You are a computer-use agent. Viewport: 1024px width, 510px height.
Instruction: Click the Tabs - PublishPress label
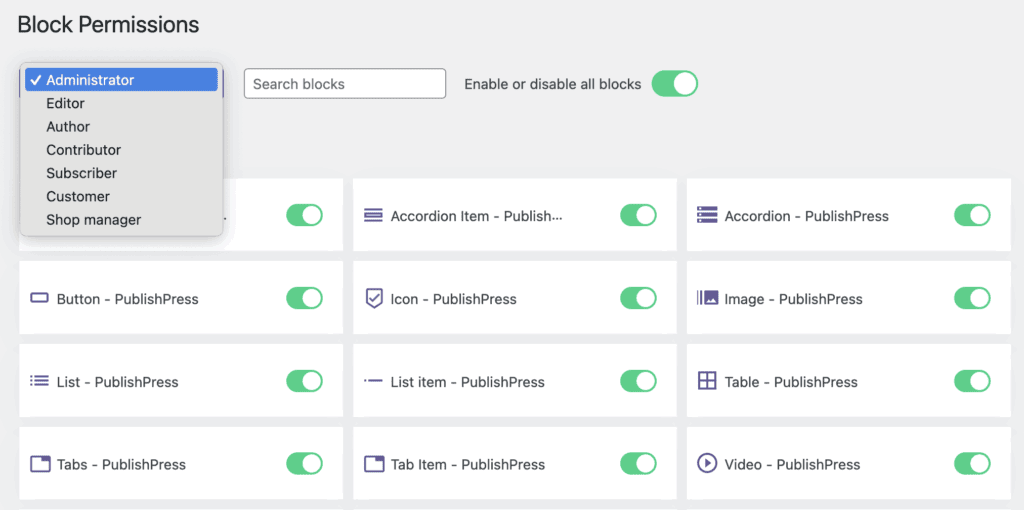click(121, 465)
